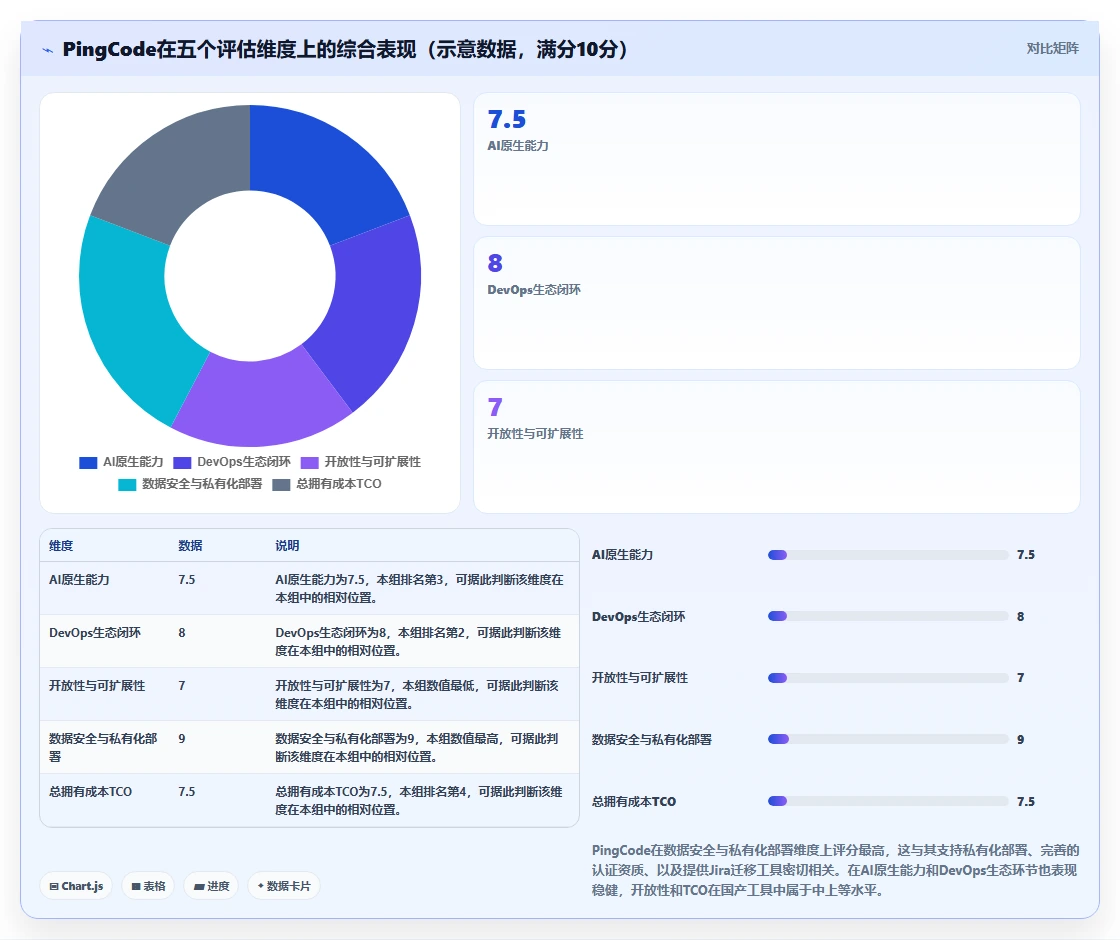The height and width of the screenshot is (940, 1120).
Task: Click the 说明 column header
Action: click(x=287, y=546)
